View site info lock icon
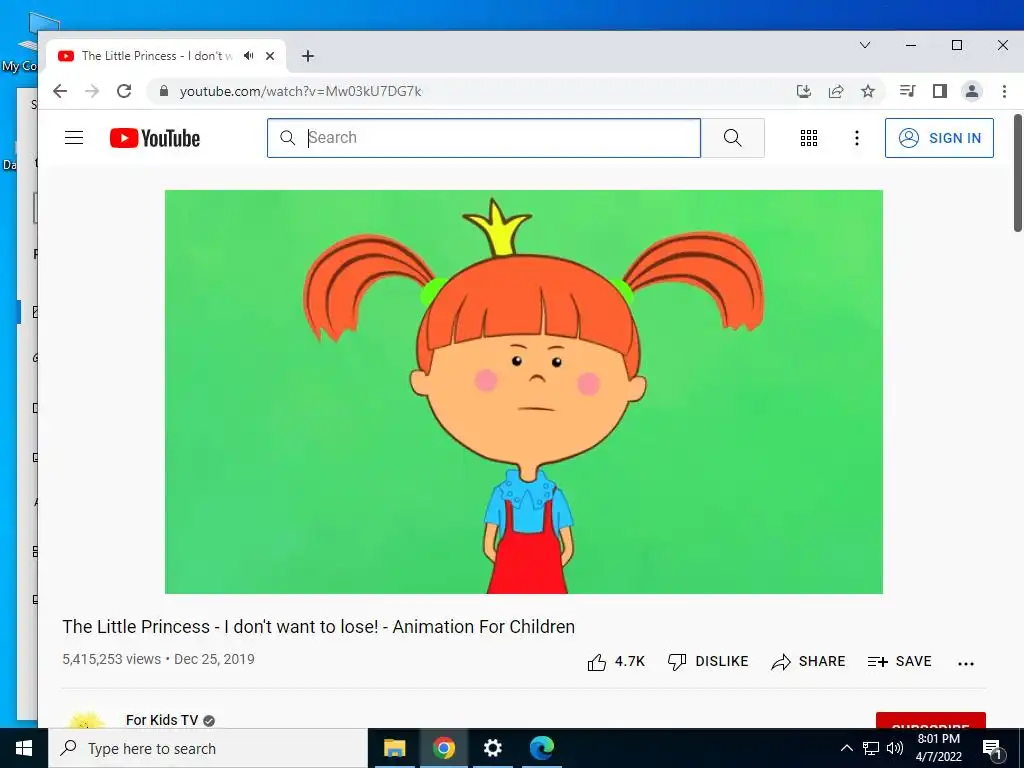Viewport: 1024px width, 768px height. click(164, 91)
